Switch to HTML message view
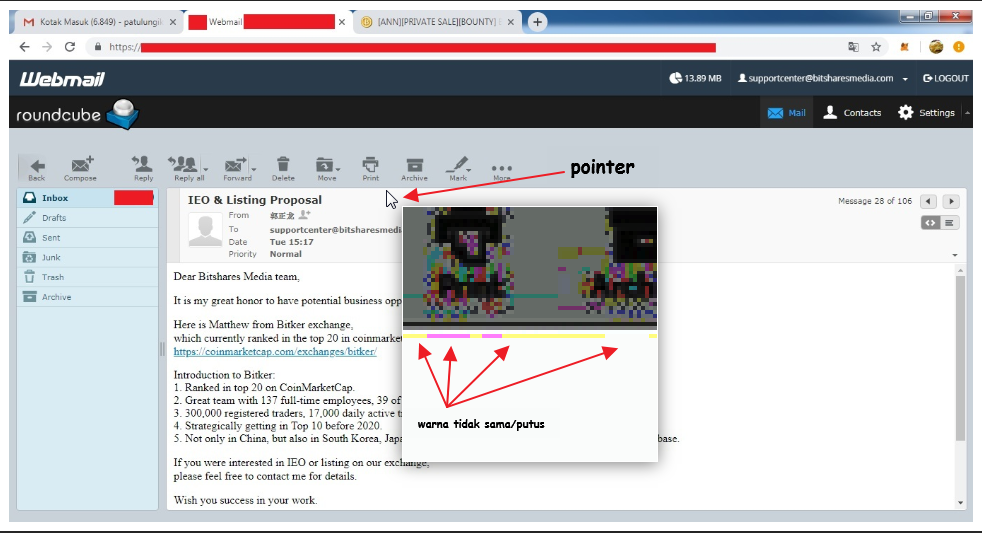The height and width of the screenshot is (533, 982). tap(930, 223)
